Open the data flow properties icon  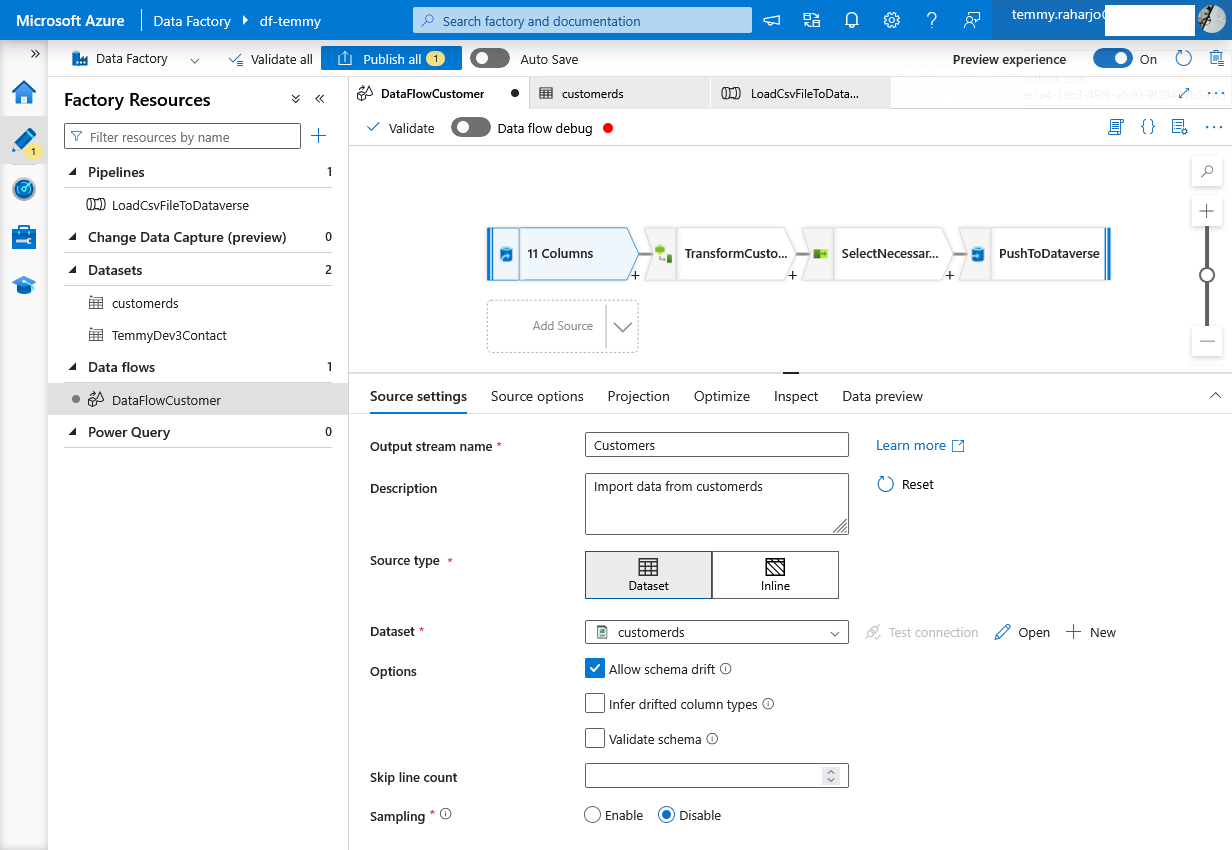tap(1180, 127)
